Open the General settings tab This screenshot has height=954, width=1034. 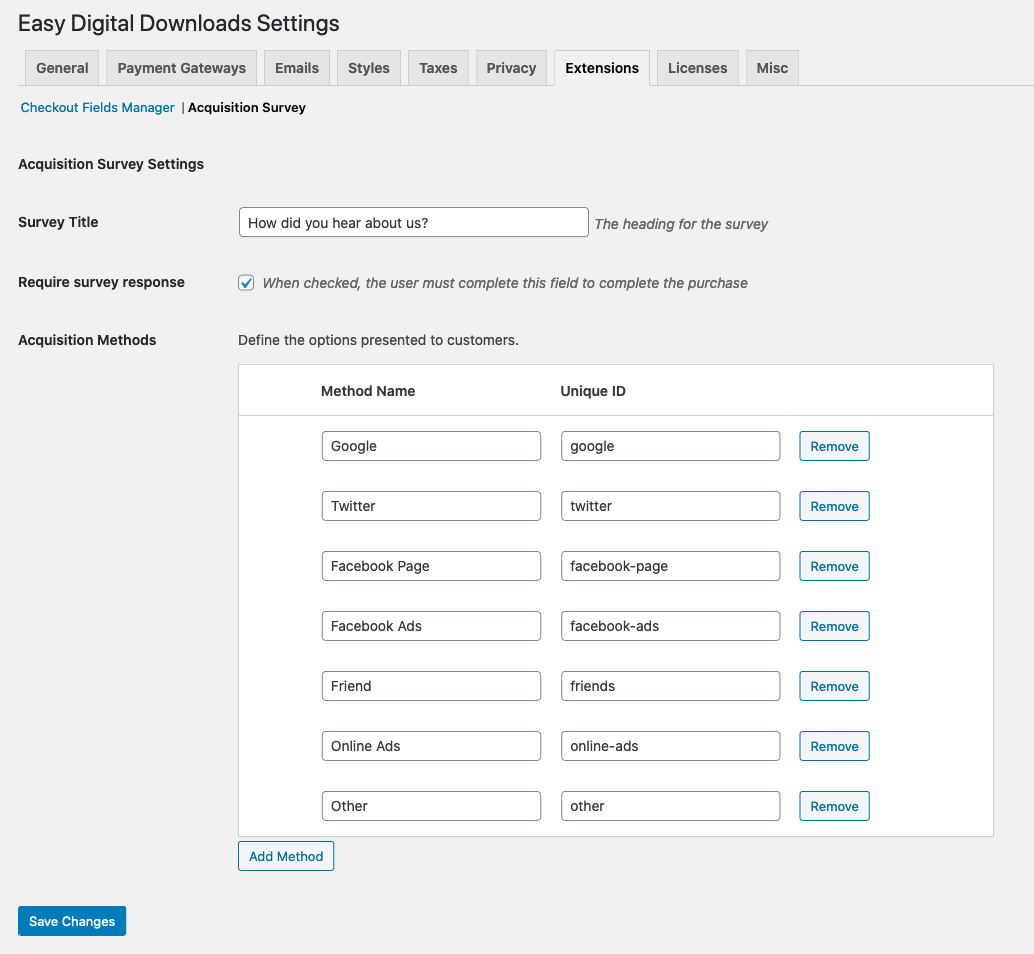[x=62, y=68]
